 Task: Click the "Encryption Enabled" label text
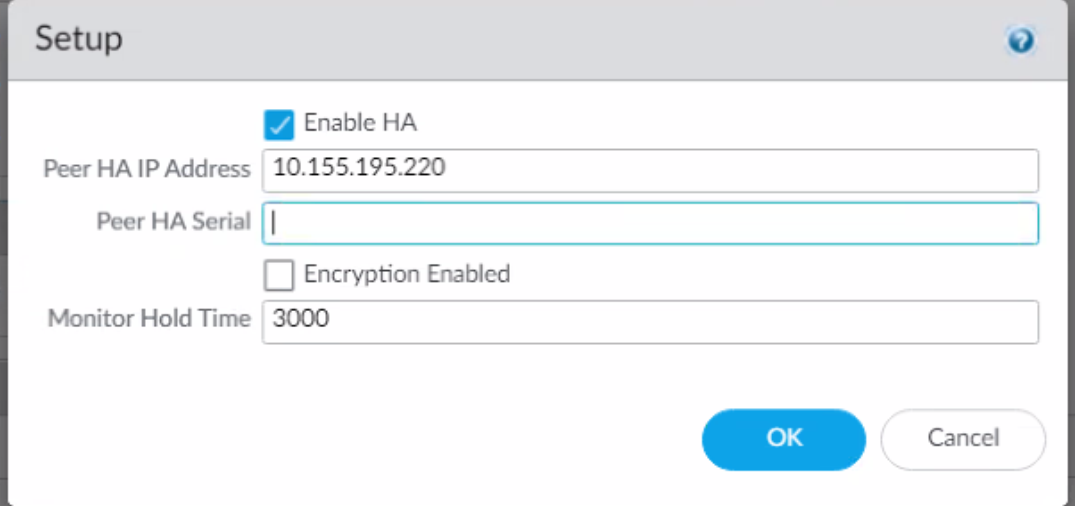coord(407,273)
